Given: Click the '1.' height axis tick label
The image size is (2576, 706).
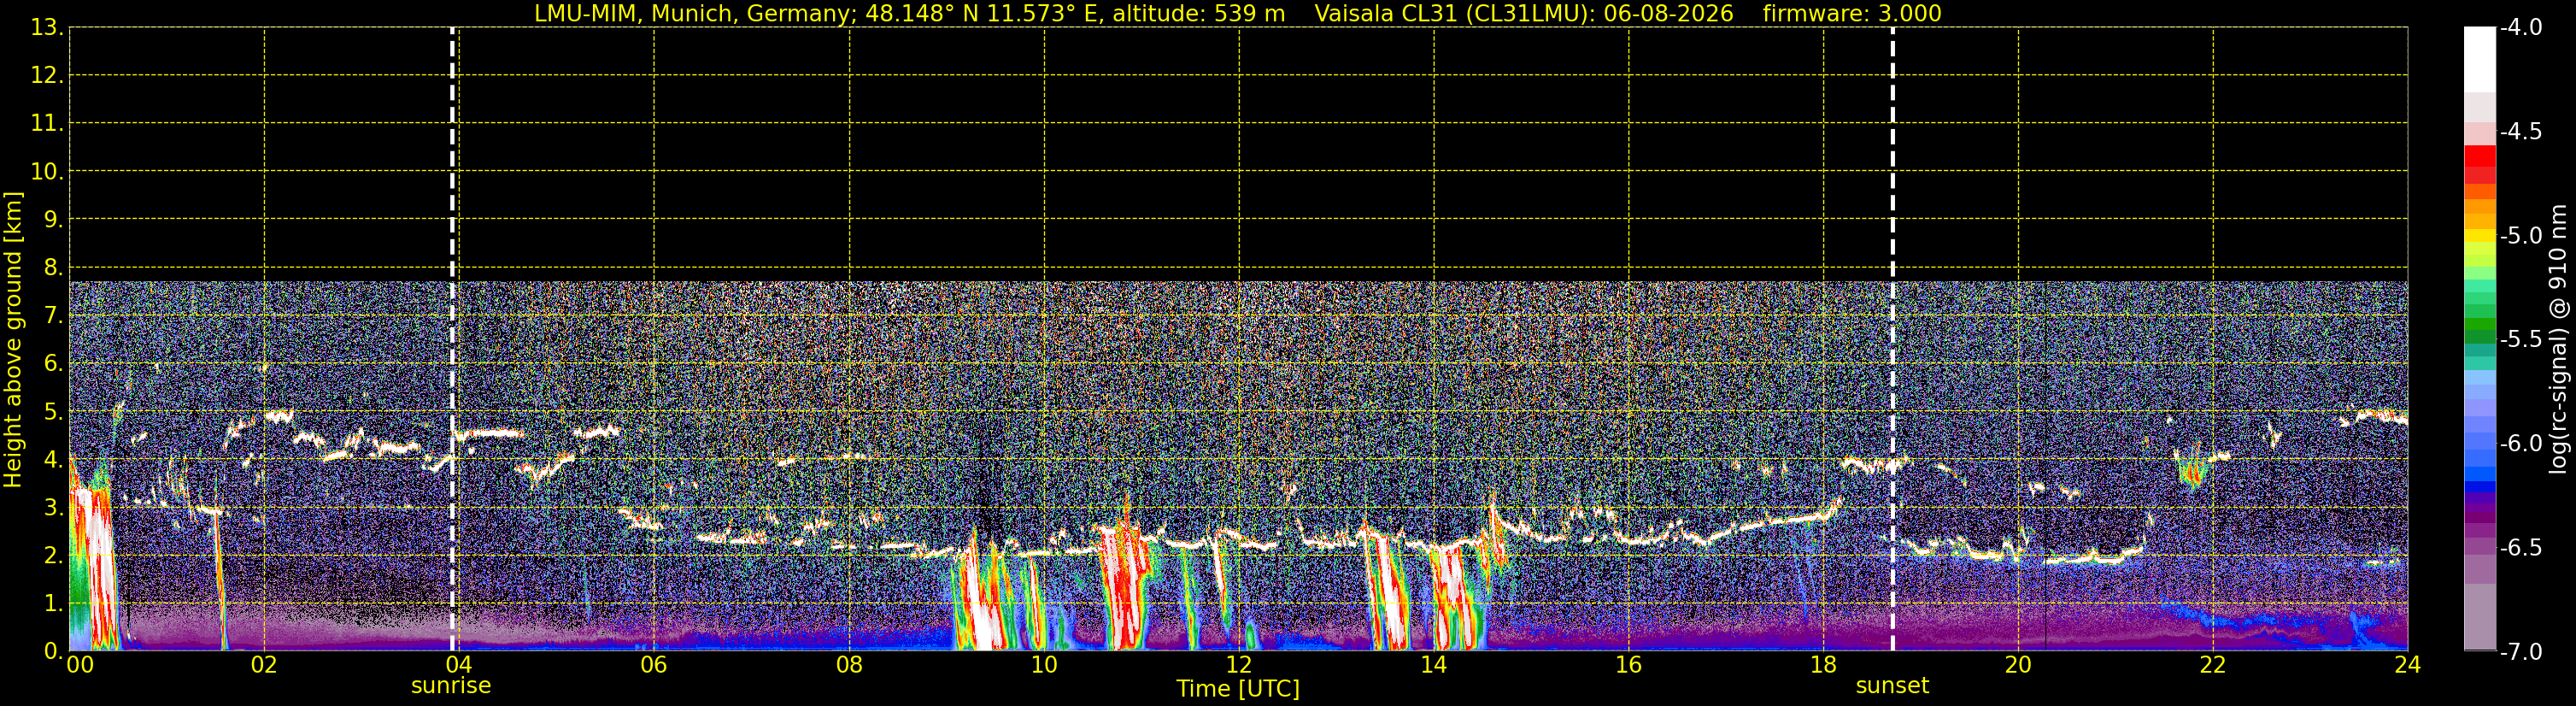Looking at the screenshot, I should (53, 604).
